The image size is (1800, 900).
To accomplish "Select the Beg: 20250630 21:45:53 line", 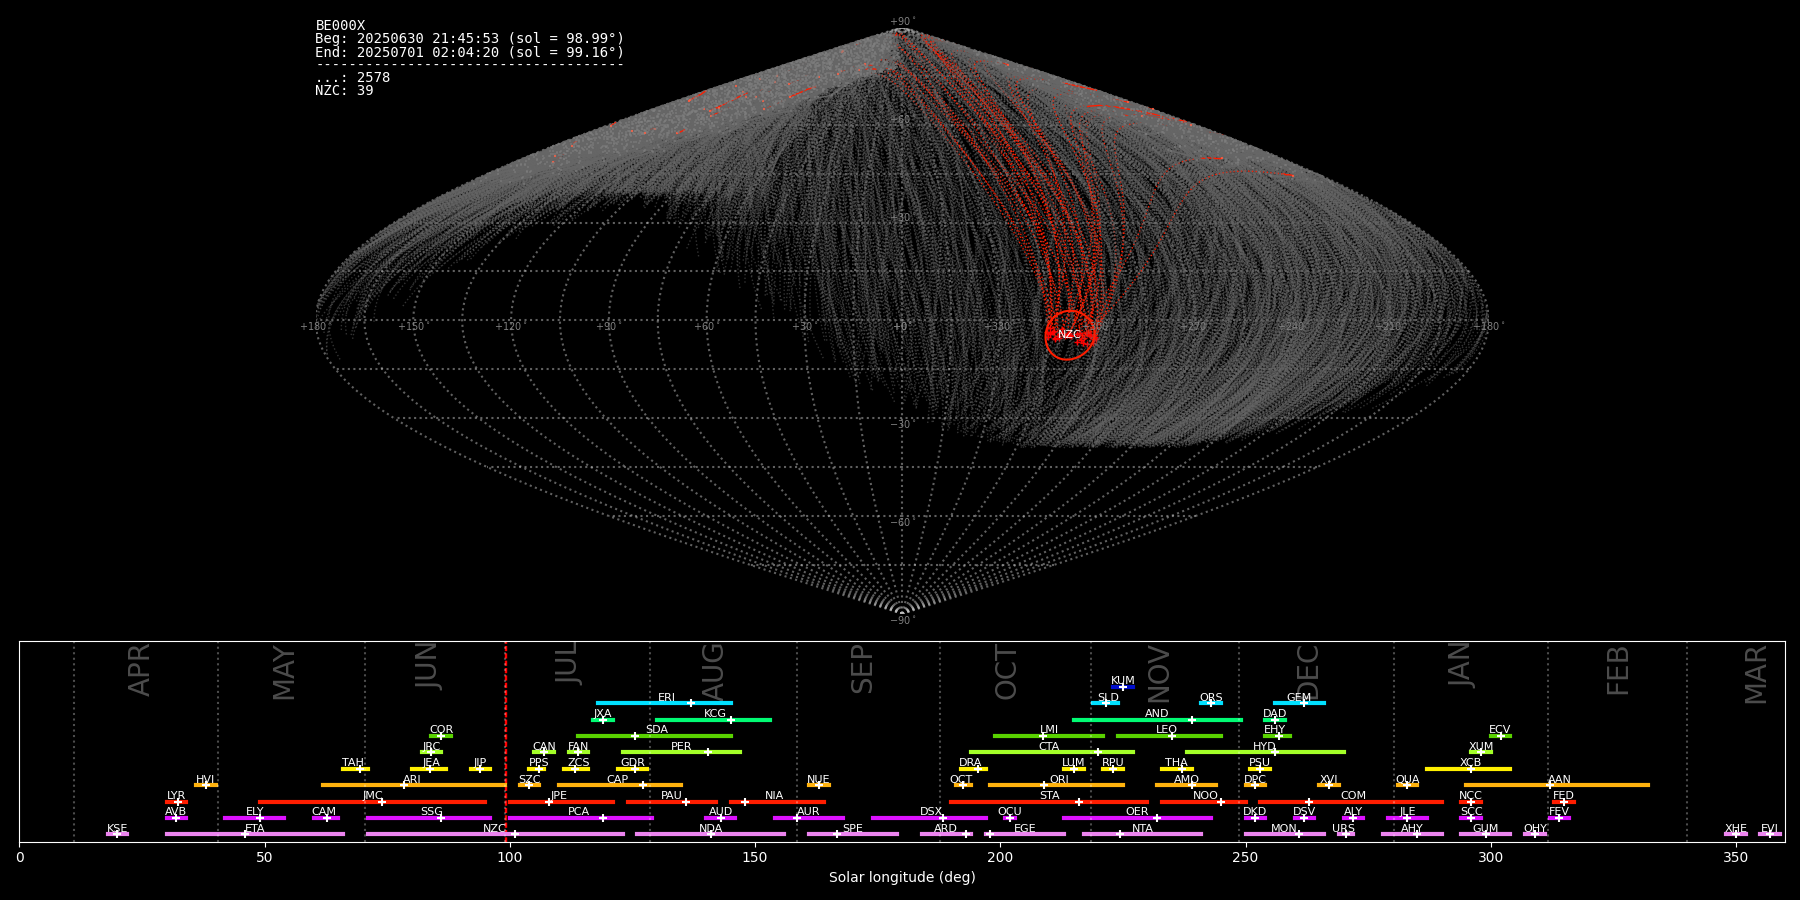I will (469, 39).
